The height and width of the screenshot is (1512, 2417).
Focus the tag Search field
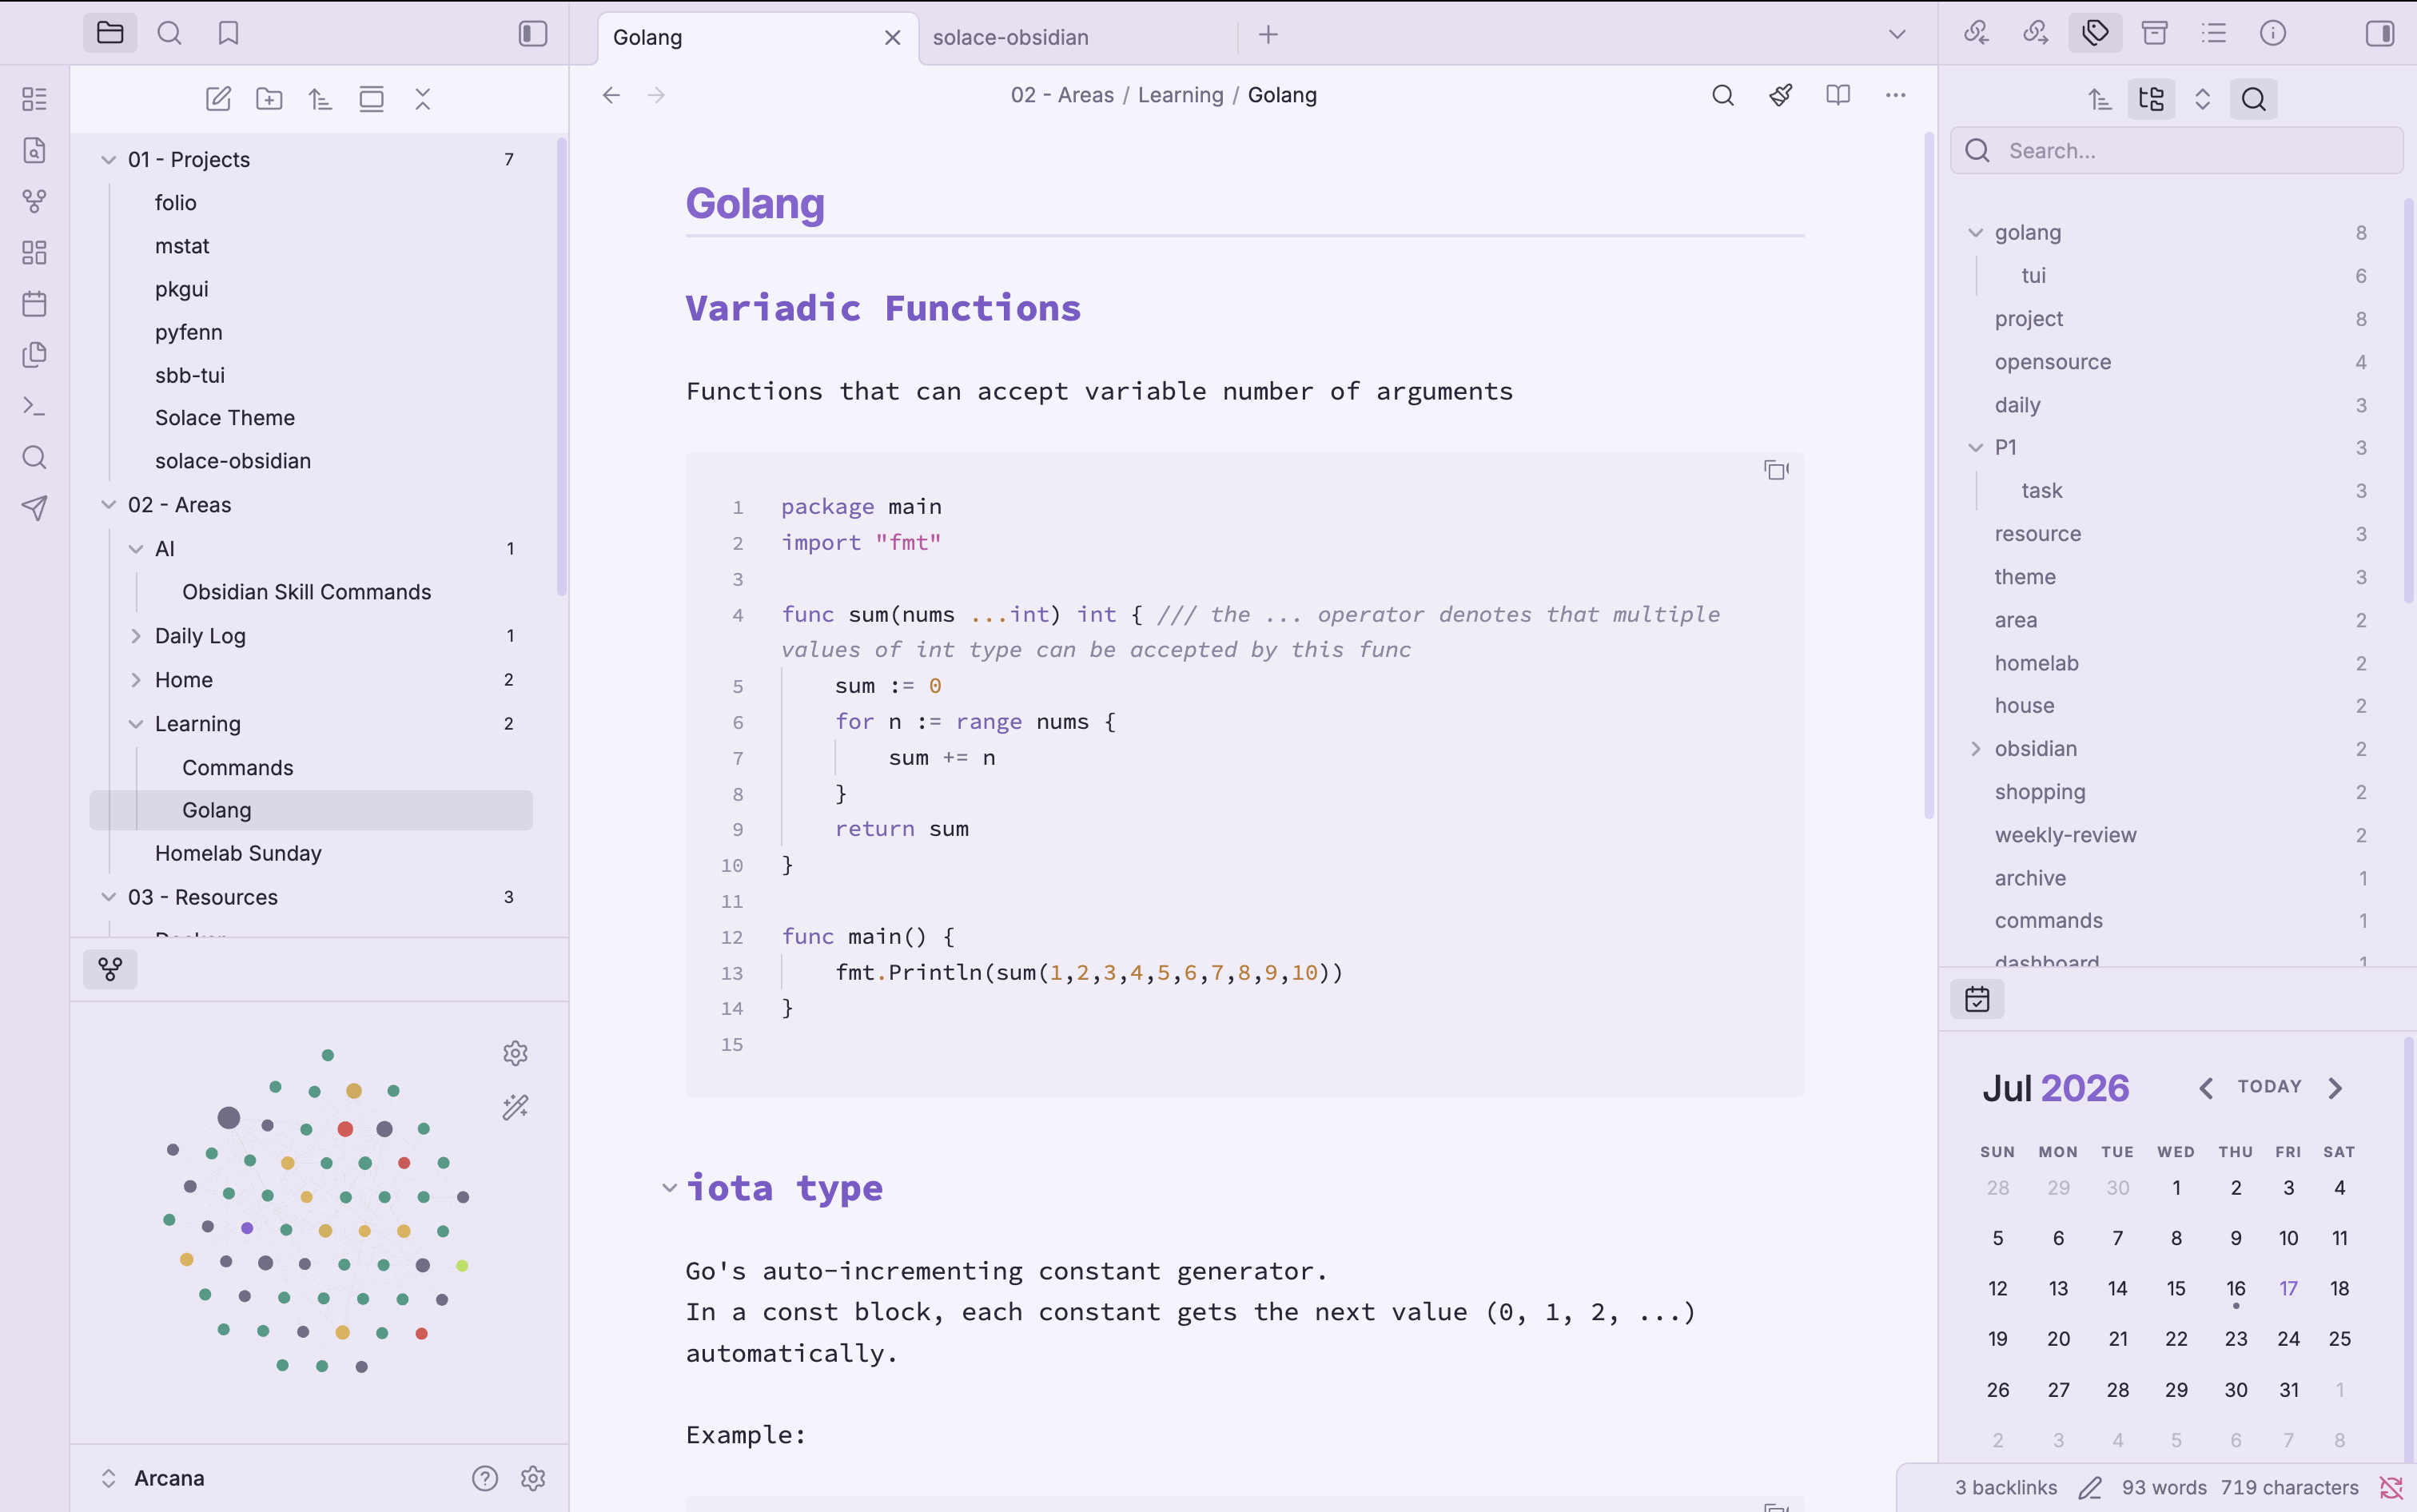coord(2176,151)
